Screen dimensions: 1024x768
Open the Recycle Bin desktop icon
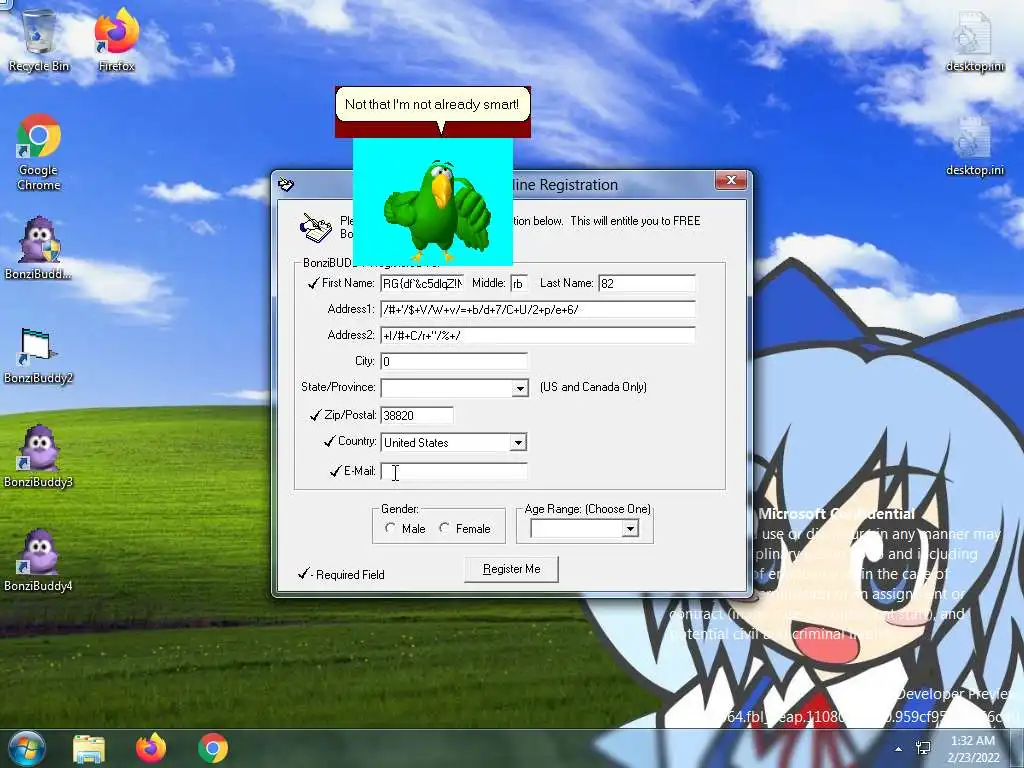[39, 40]
